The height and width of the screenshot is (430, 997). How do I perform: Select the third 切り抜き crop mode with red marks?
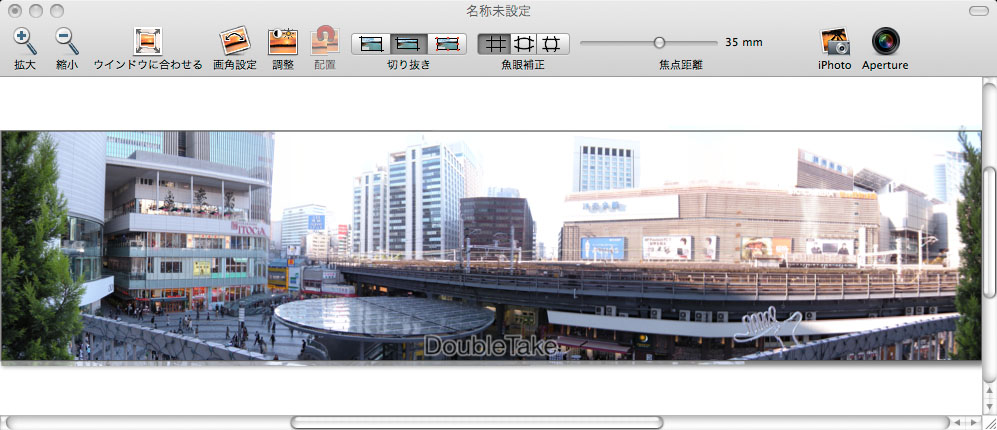tap(447, 43)
